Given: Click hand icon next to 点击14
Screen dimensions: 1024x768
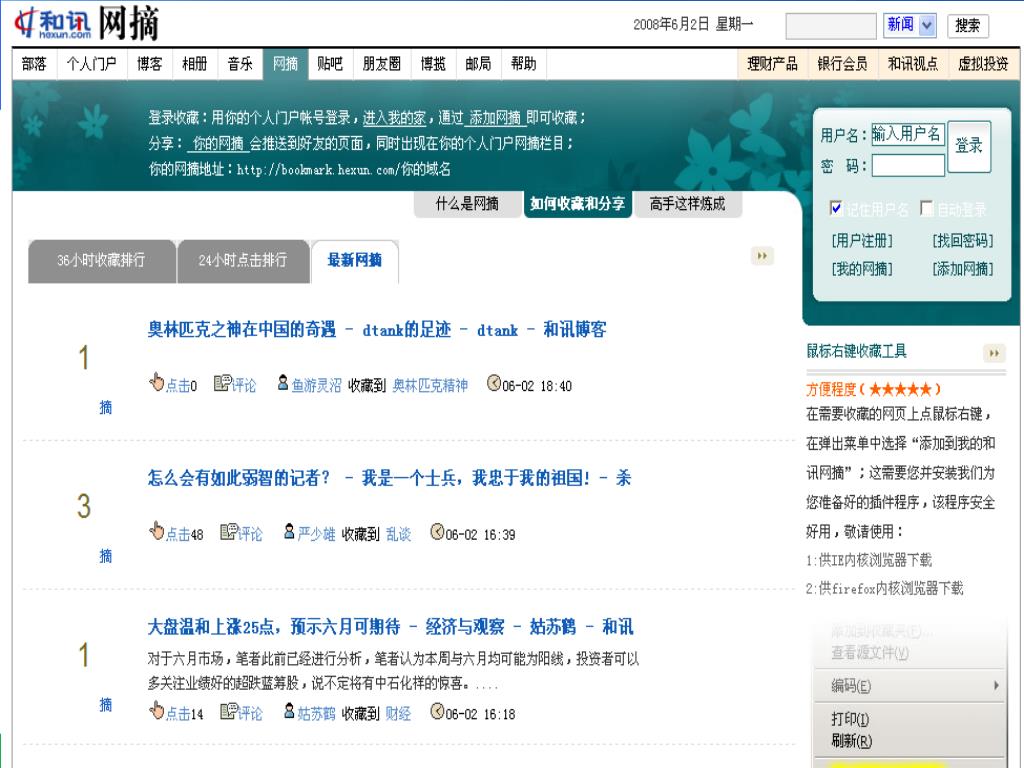Looking at the screenshot, I should coord(156,710).
